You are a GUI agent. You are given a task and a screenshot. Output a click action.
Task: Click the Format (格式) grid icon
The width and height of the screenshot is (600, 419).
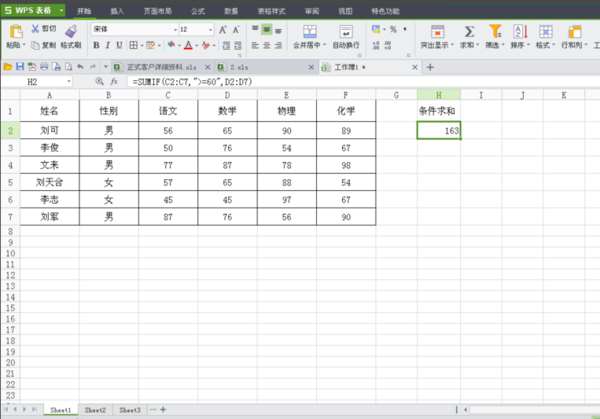point(545,31)
